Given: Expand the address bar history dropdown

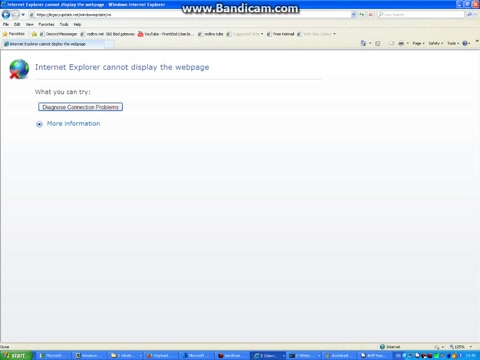Looking at the screenshot, I should pyautogui.click(x=354, y=15).
